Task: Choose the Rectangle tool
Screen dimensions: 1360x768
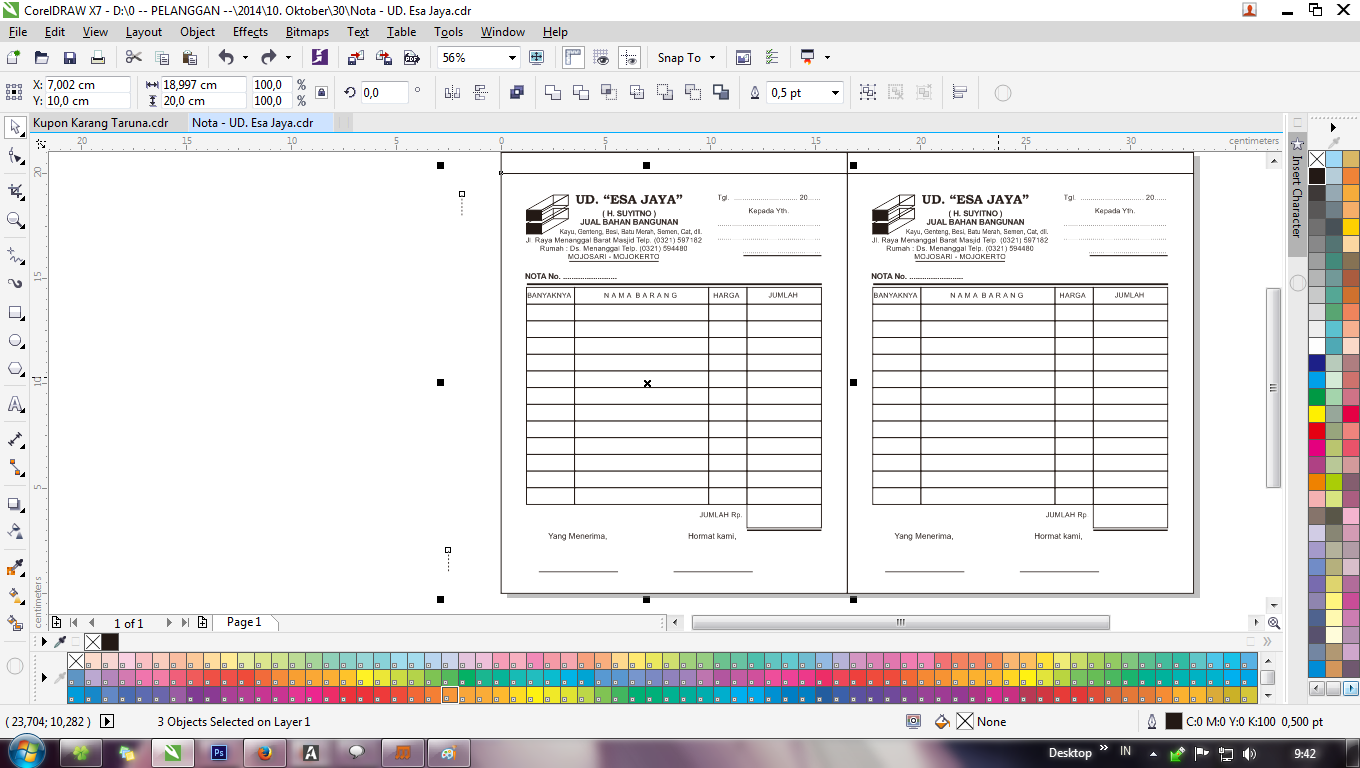Action: tap(15, 313)
